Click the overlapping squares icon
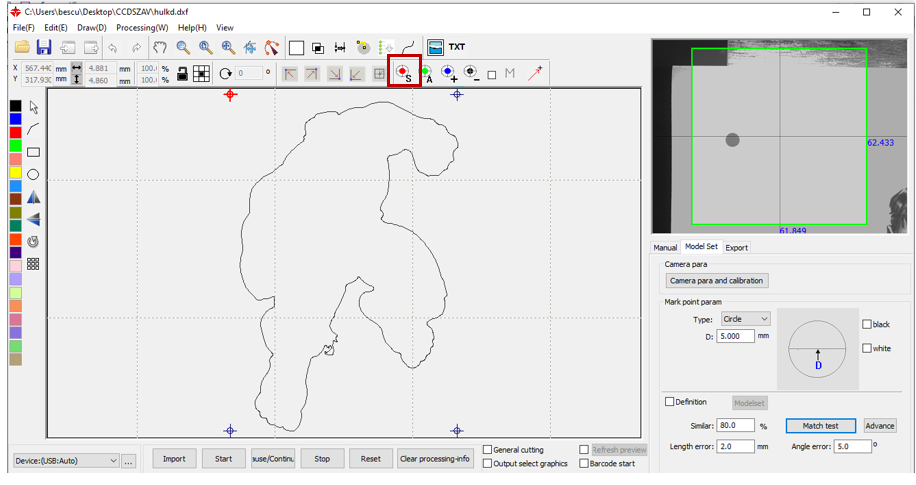The height and width of the screenshot is (485, 916). tap(318, 48)
